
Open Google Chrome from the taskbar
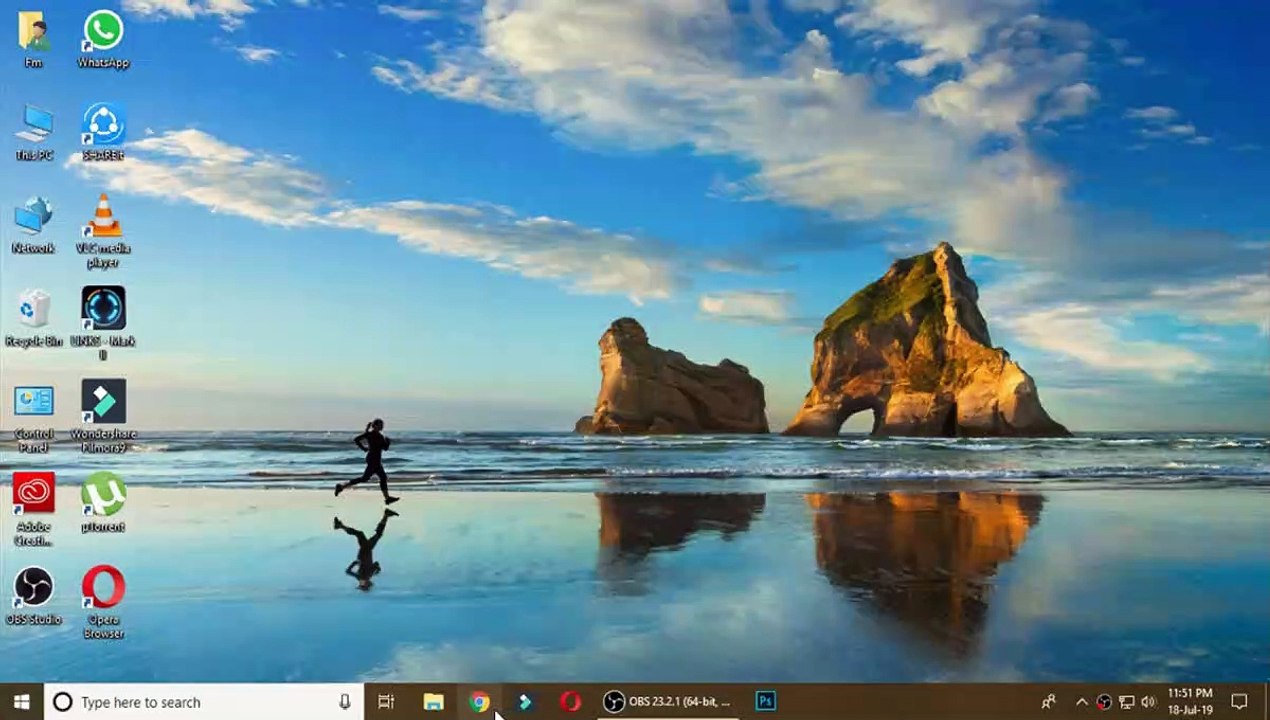tap(479, 702)
